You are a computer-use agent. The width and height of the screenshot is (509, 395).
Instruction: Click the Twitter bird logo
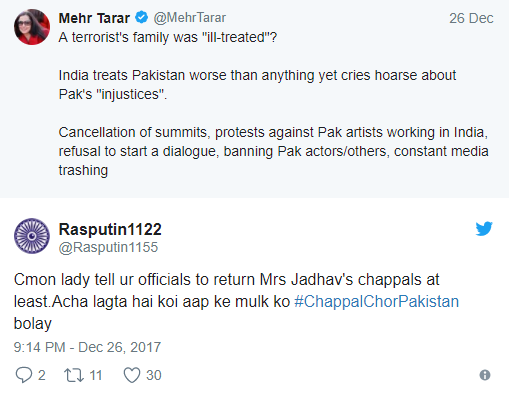coord(484,228)
